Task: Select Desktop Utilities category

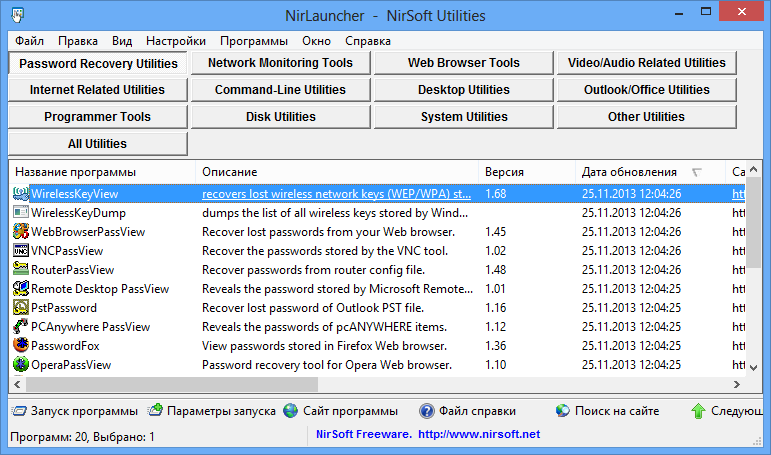Action: pyautogui.click(x=463, y=90)
